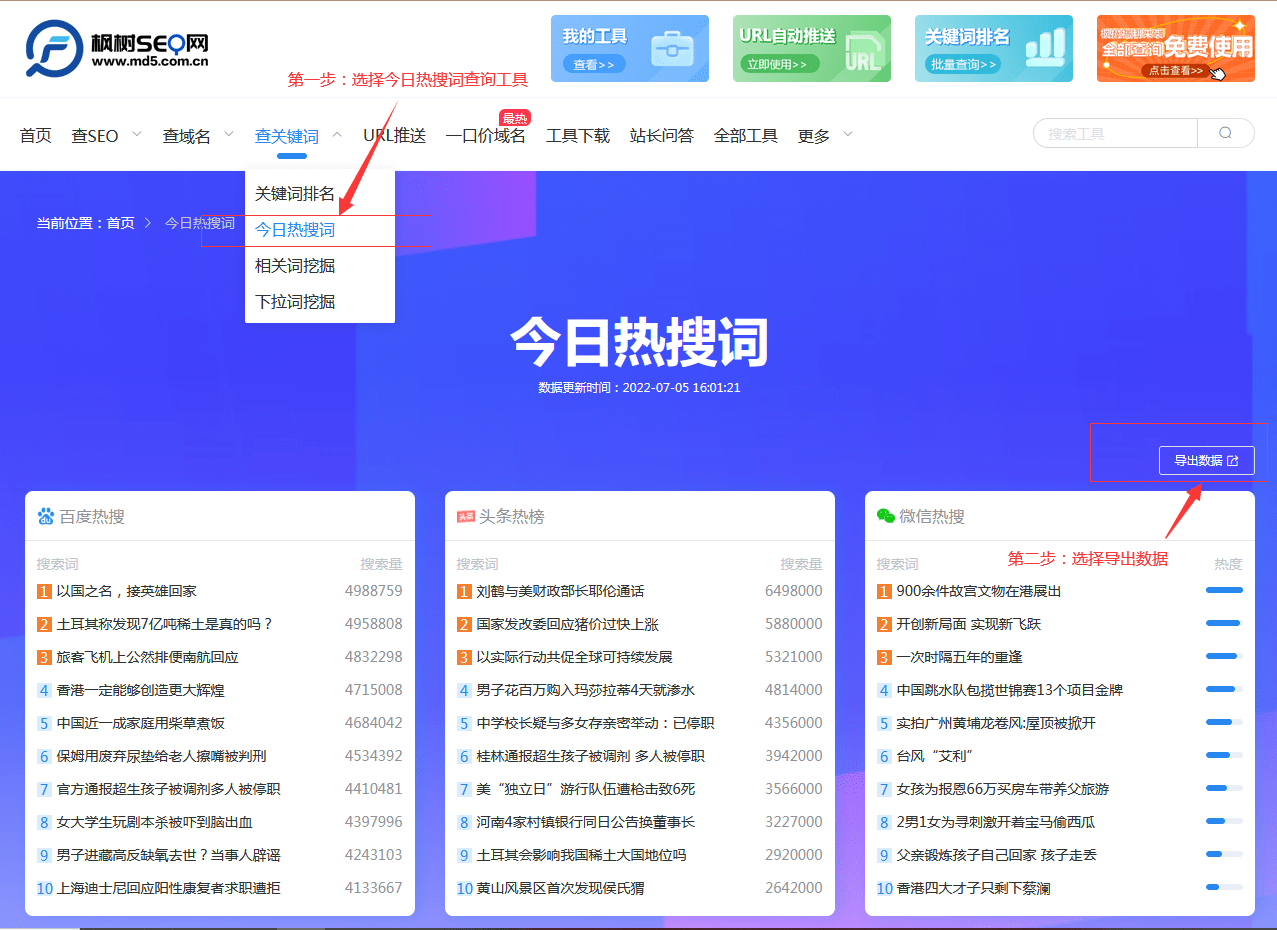
Task: Click the red 头条 icon beside 头条热榜
Action: click(465, 517)
